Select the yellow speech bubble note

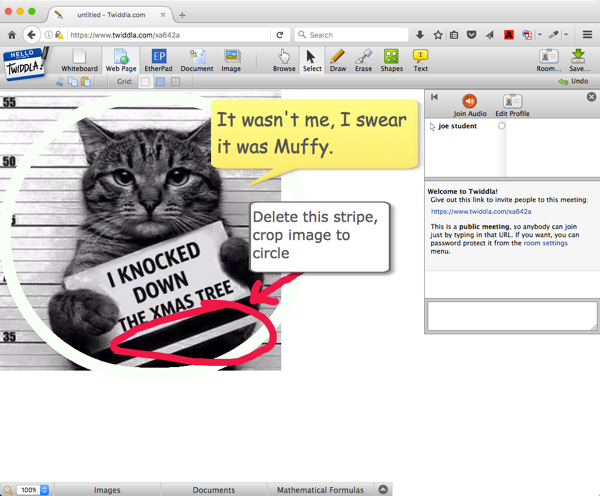[314, 134]
